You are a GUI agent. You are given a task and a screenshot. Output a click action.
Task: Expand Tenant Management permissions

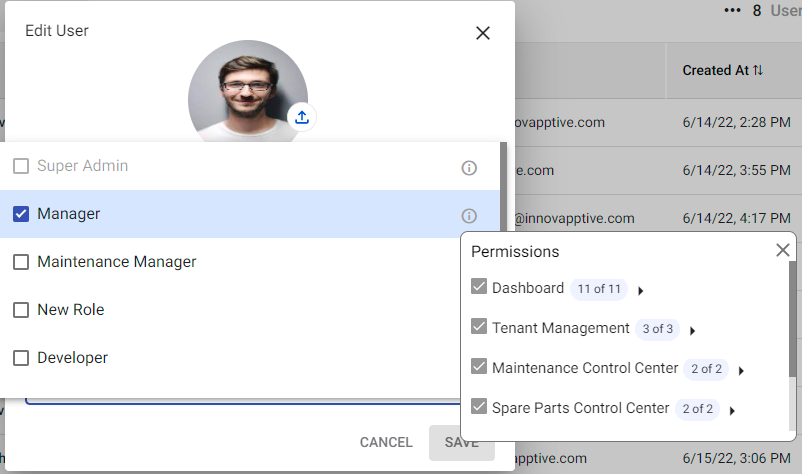692,330
